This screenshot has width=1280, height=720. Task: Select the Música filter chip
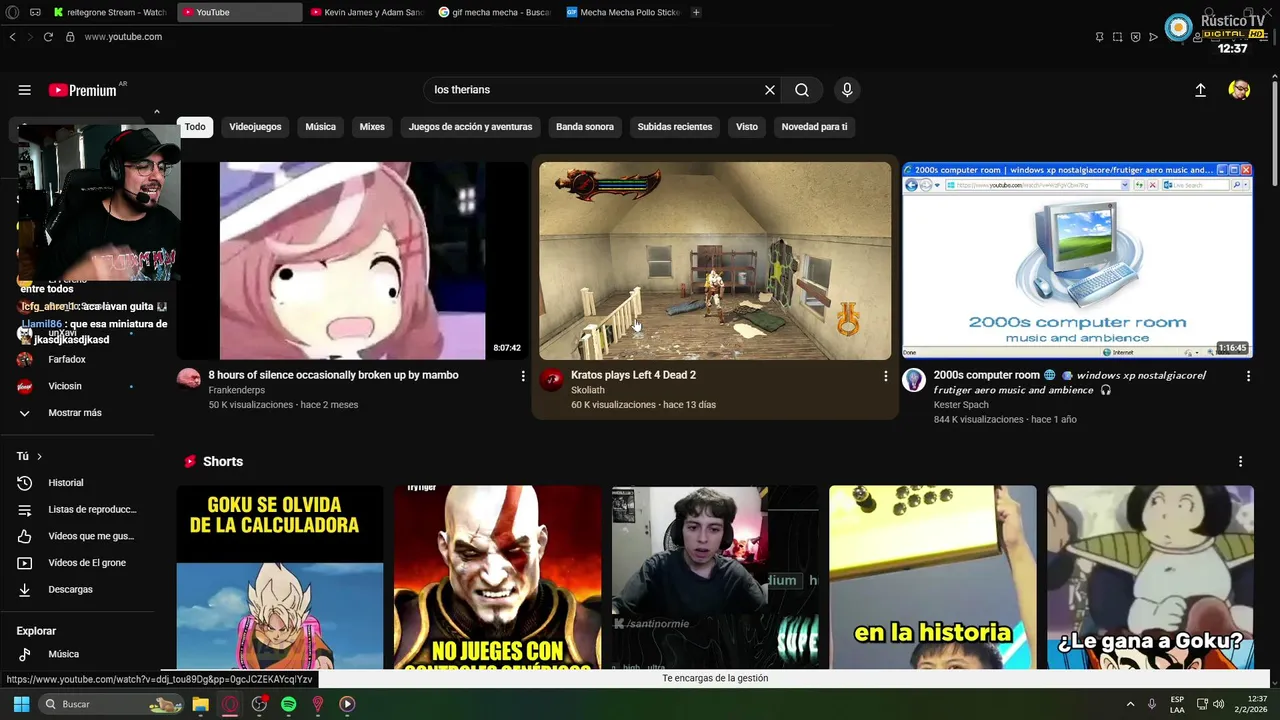tap(320, 127)
